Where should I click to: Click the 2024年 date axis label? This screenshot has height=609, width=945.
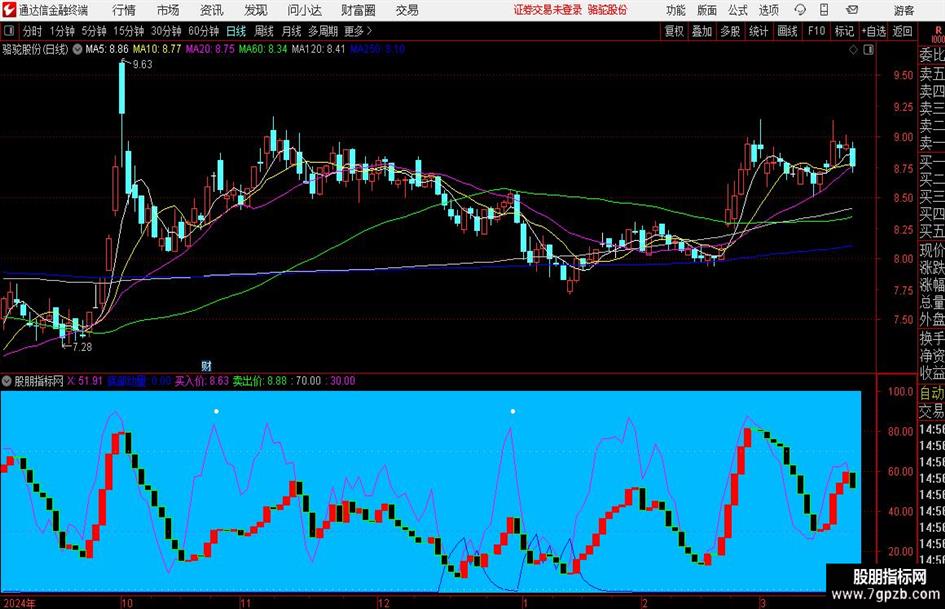click(19, 603)
